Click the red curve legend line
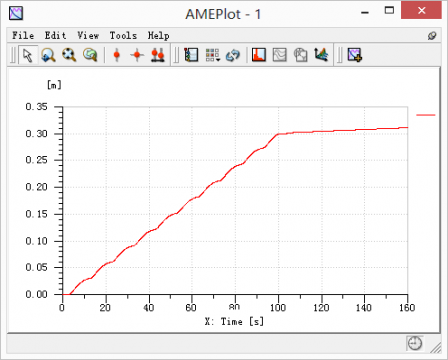 click(426, 115)
